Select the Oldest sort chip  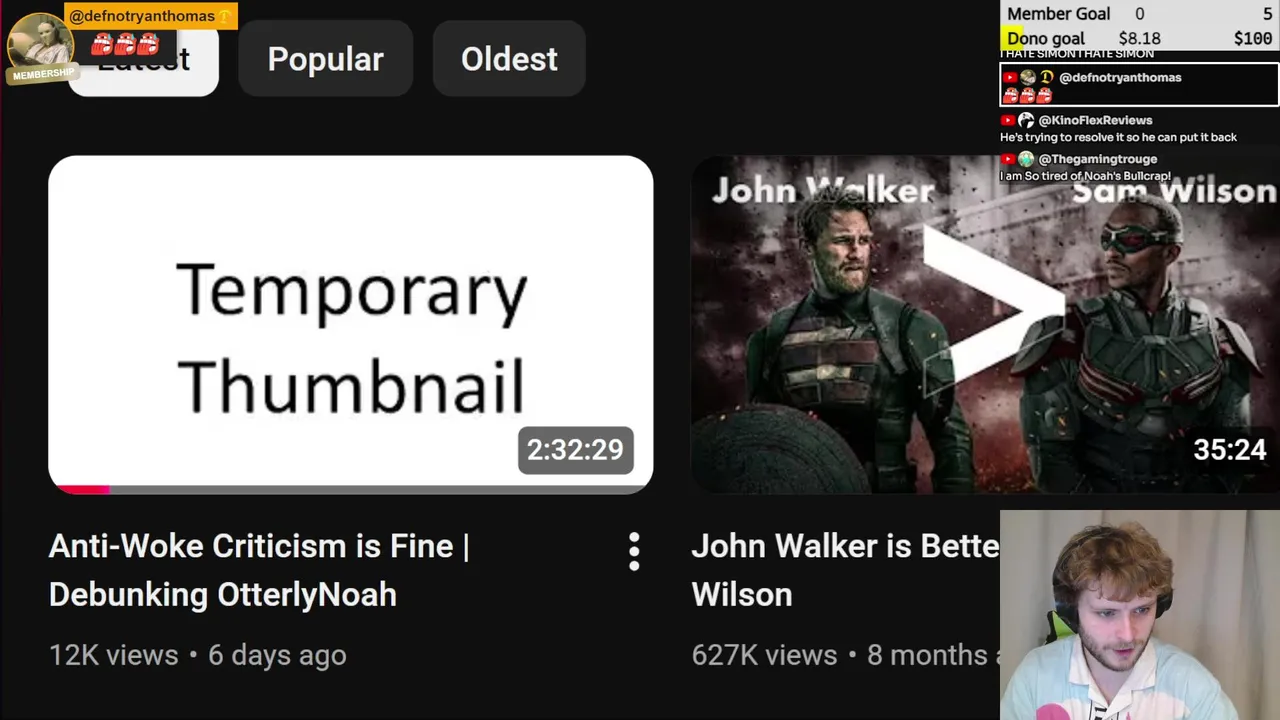[509, 59]
